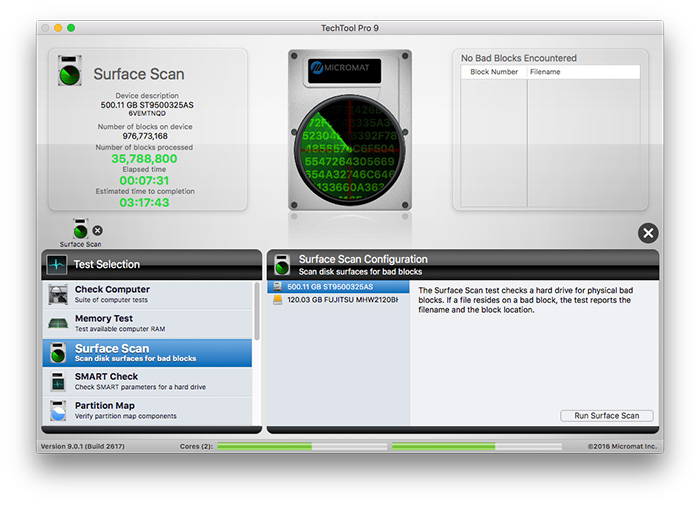Click the Surface Scan test description paragraph
The height and width of the screenshot is (505, 700).
coord(525,300)
